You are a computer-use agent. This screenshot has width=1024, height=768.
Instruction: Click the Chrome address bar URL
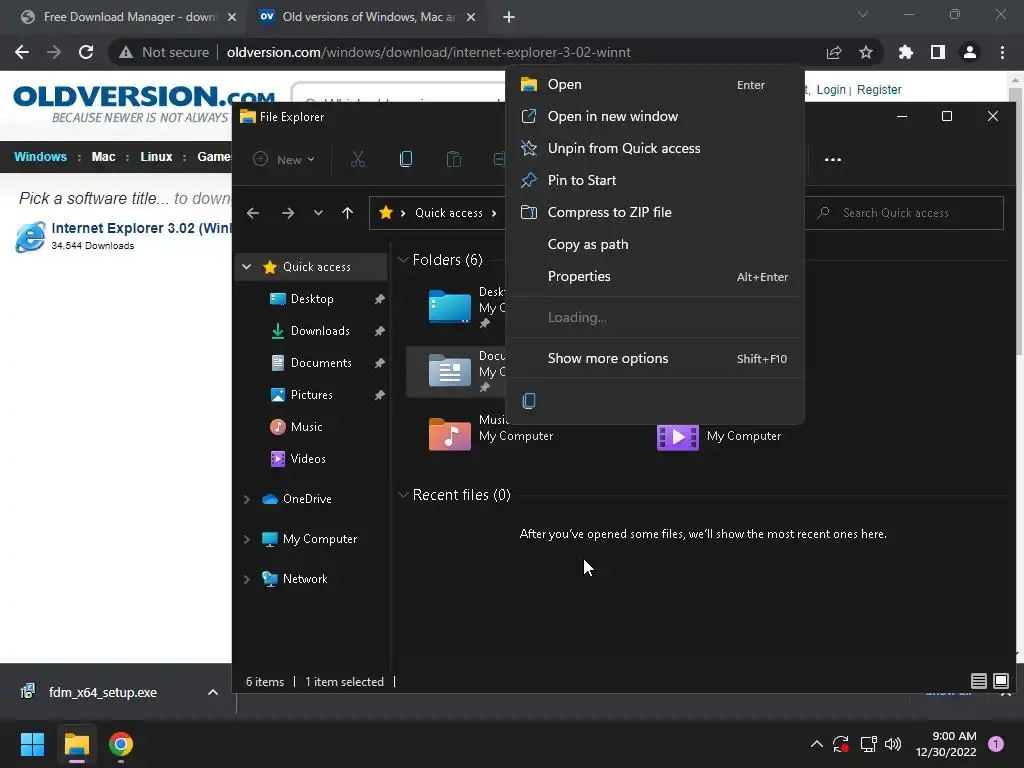click(428, 52)
